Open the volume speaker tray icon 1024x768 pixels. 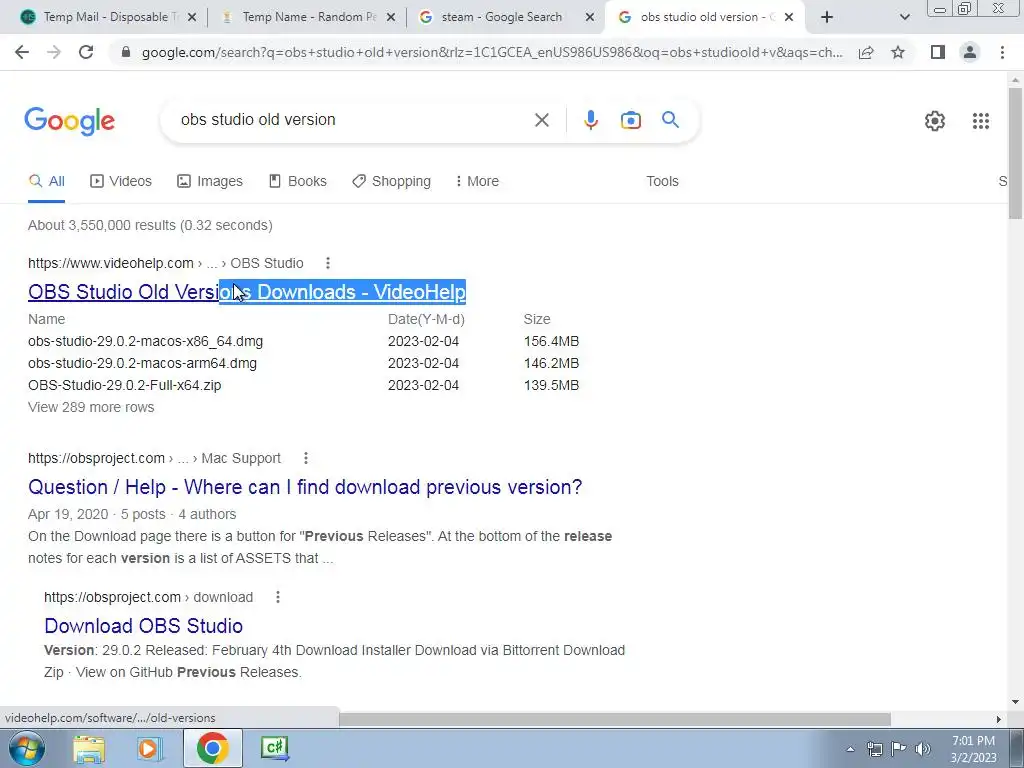pyautogui.click(x=922, y=749)
